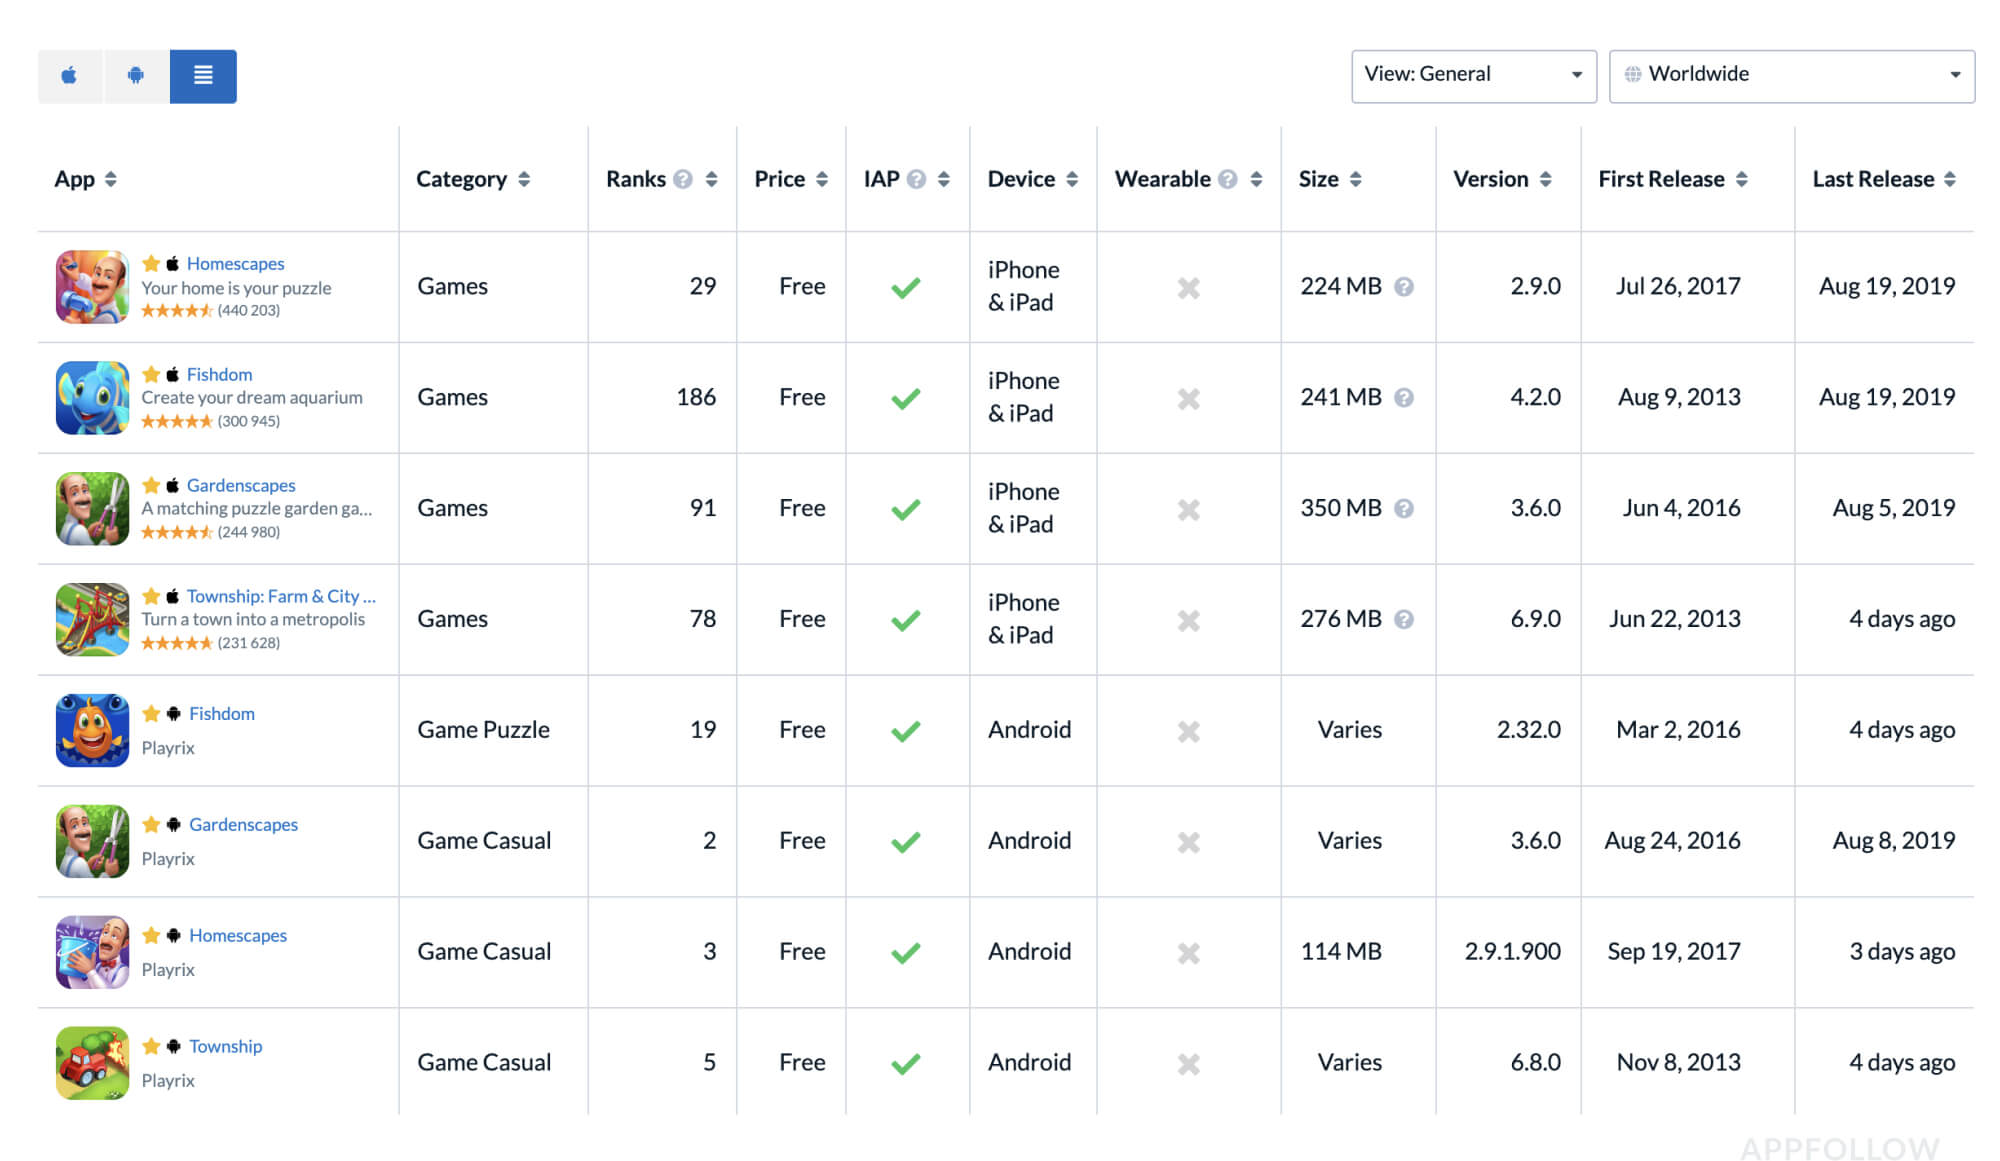
Task: Open the Fishdom iOS app link
Action: point(220,374)
